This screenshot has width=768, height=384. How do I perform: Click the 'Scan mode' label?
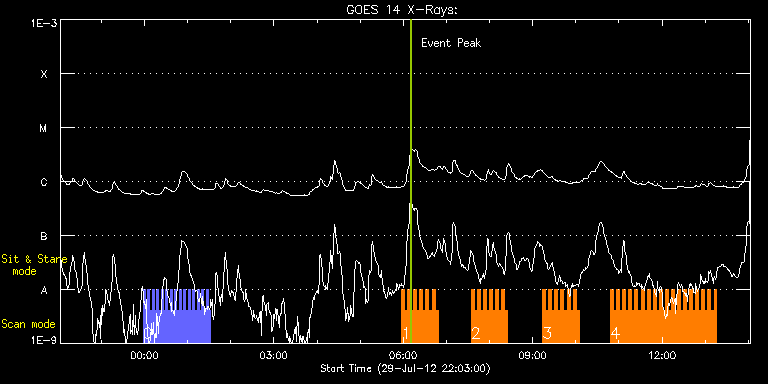(x=28, y=324)
